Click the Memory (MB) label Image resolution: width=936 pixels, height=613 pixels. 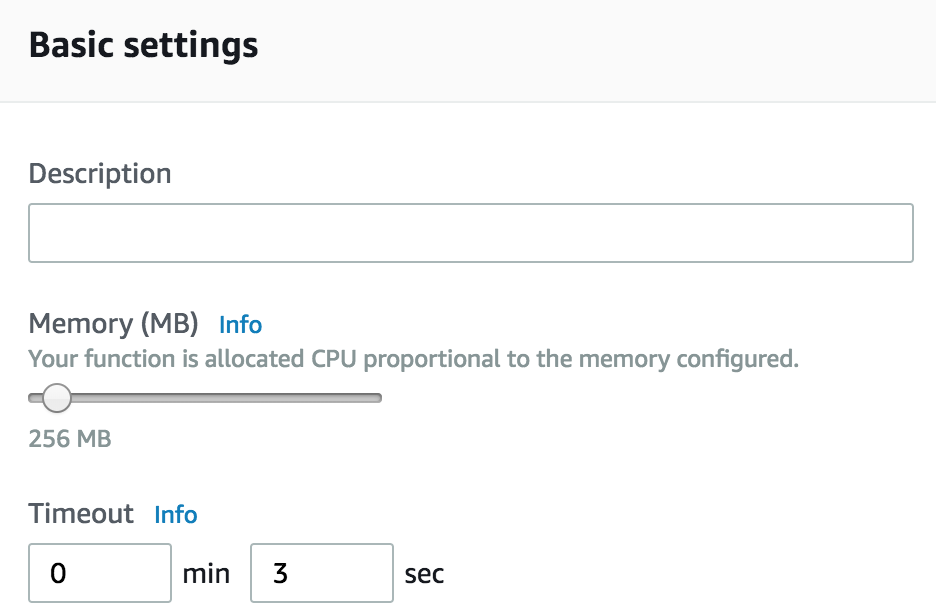pyautogui.click(x=113, y=324)
